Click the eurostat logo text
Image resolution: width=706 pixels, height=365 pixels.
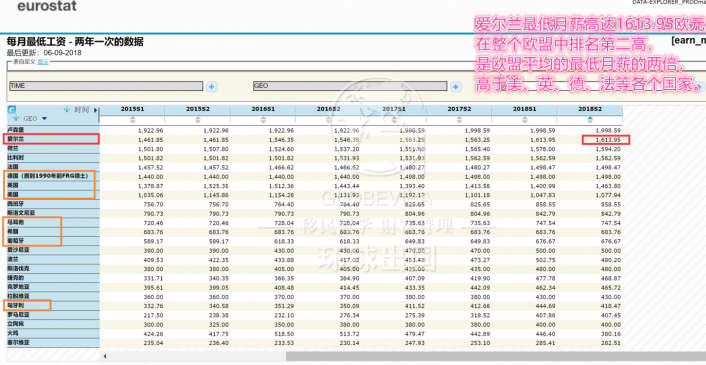pyautogui.click(x=47, y=6)
